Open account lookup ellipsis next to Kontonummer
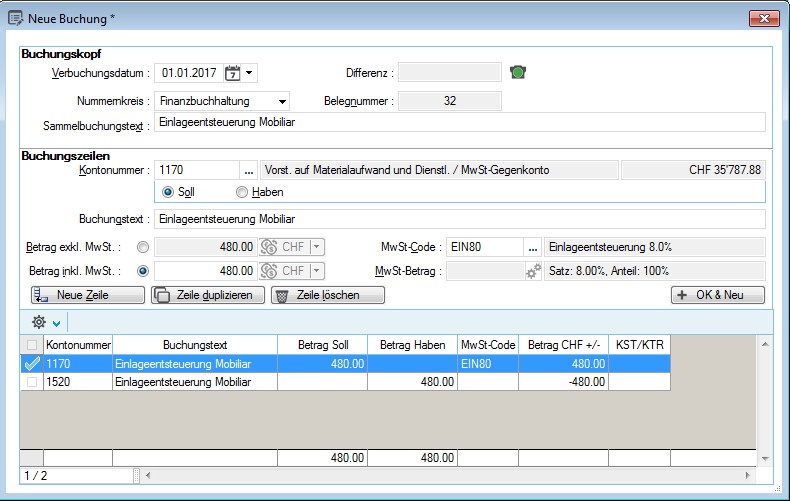 248,170
